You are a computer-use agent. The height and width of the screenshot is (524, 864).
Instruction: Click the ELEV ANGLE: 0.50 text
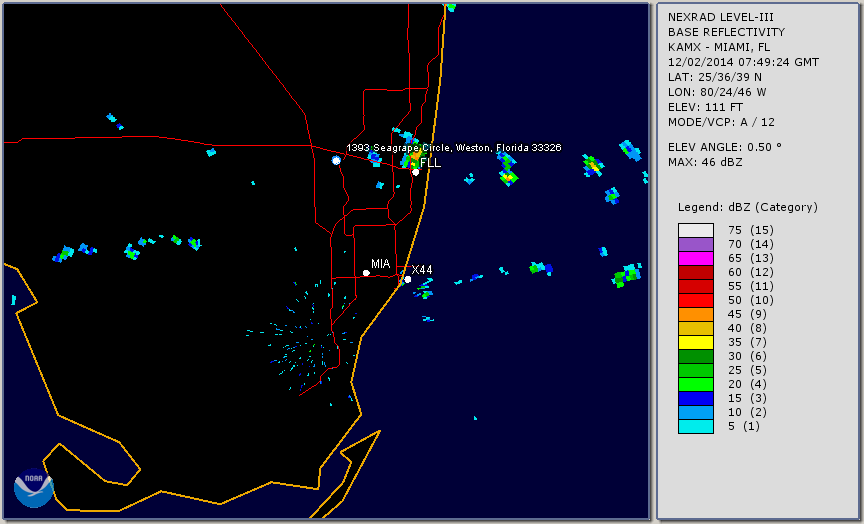click(x=725, y=147)
